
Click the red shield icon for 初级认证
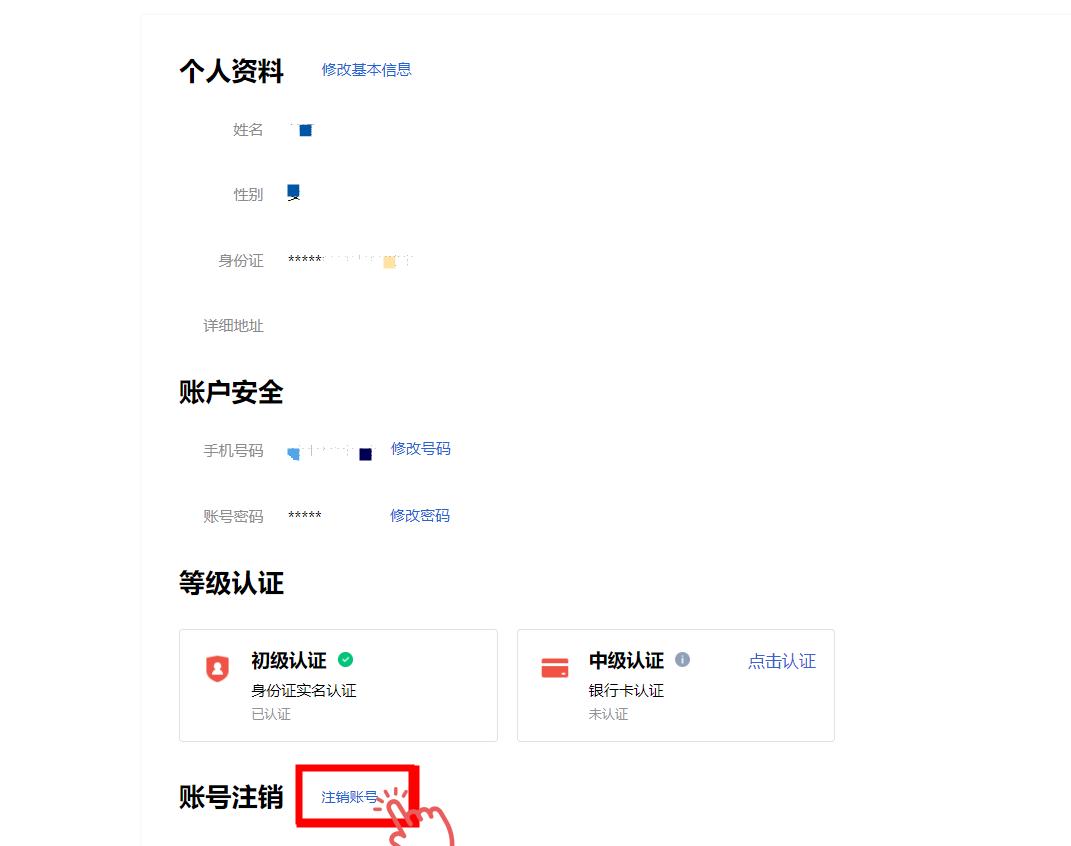click(217, 668)
